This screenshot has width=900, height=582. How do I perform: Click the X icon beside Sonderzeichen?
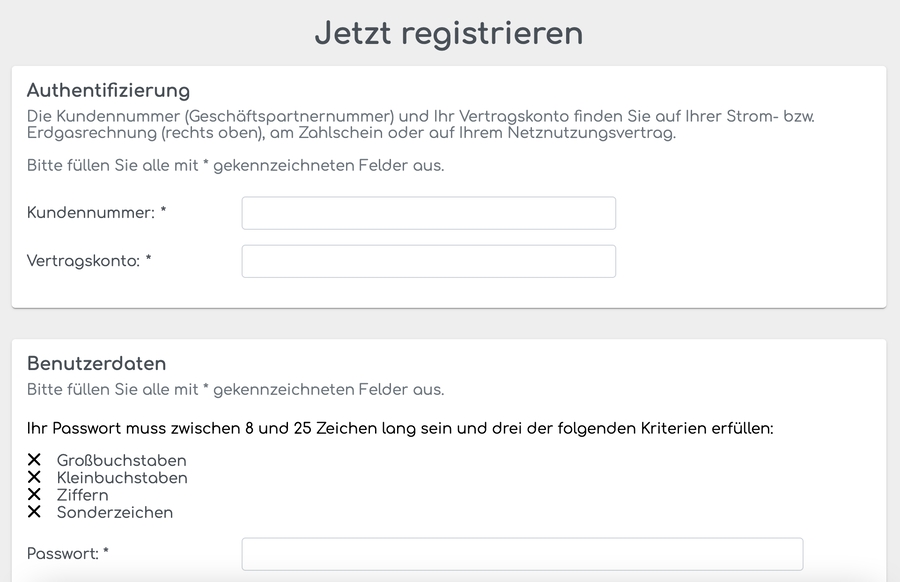click(x=34, y=512)
